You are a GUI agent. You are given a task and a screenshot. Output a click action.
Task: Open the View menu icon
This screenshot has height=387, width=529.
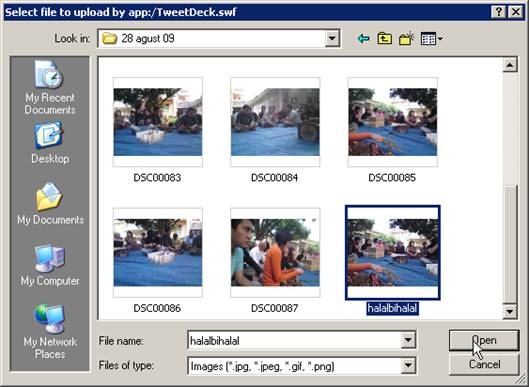[431, 39]
